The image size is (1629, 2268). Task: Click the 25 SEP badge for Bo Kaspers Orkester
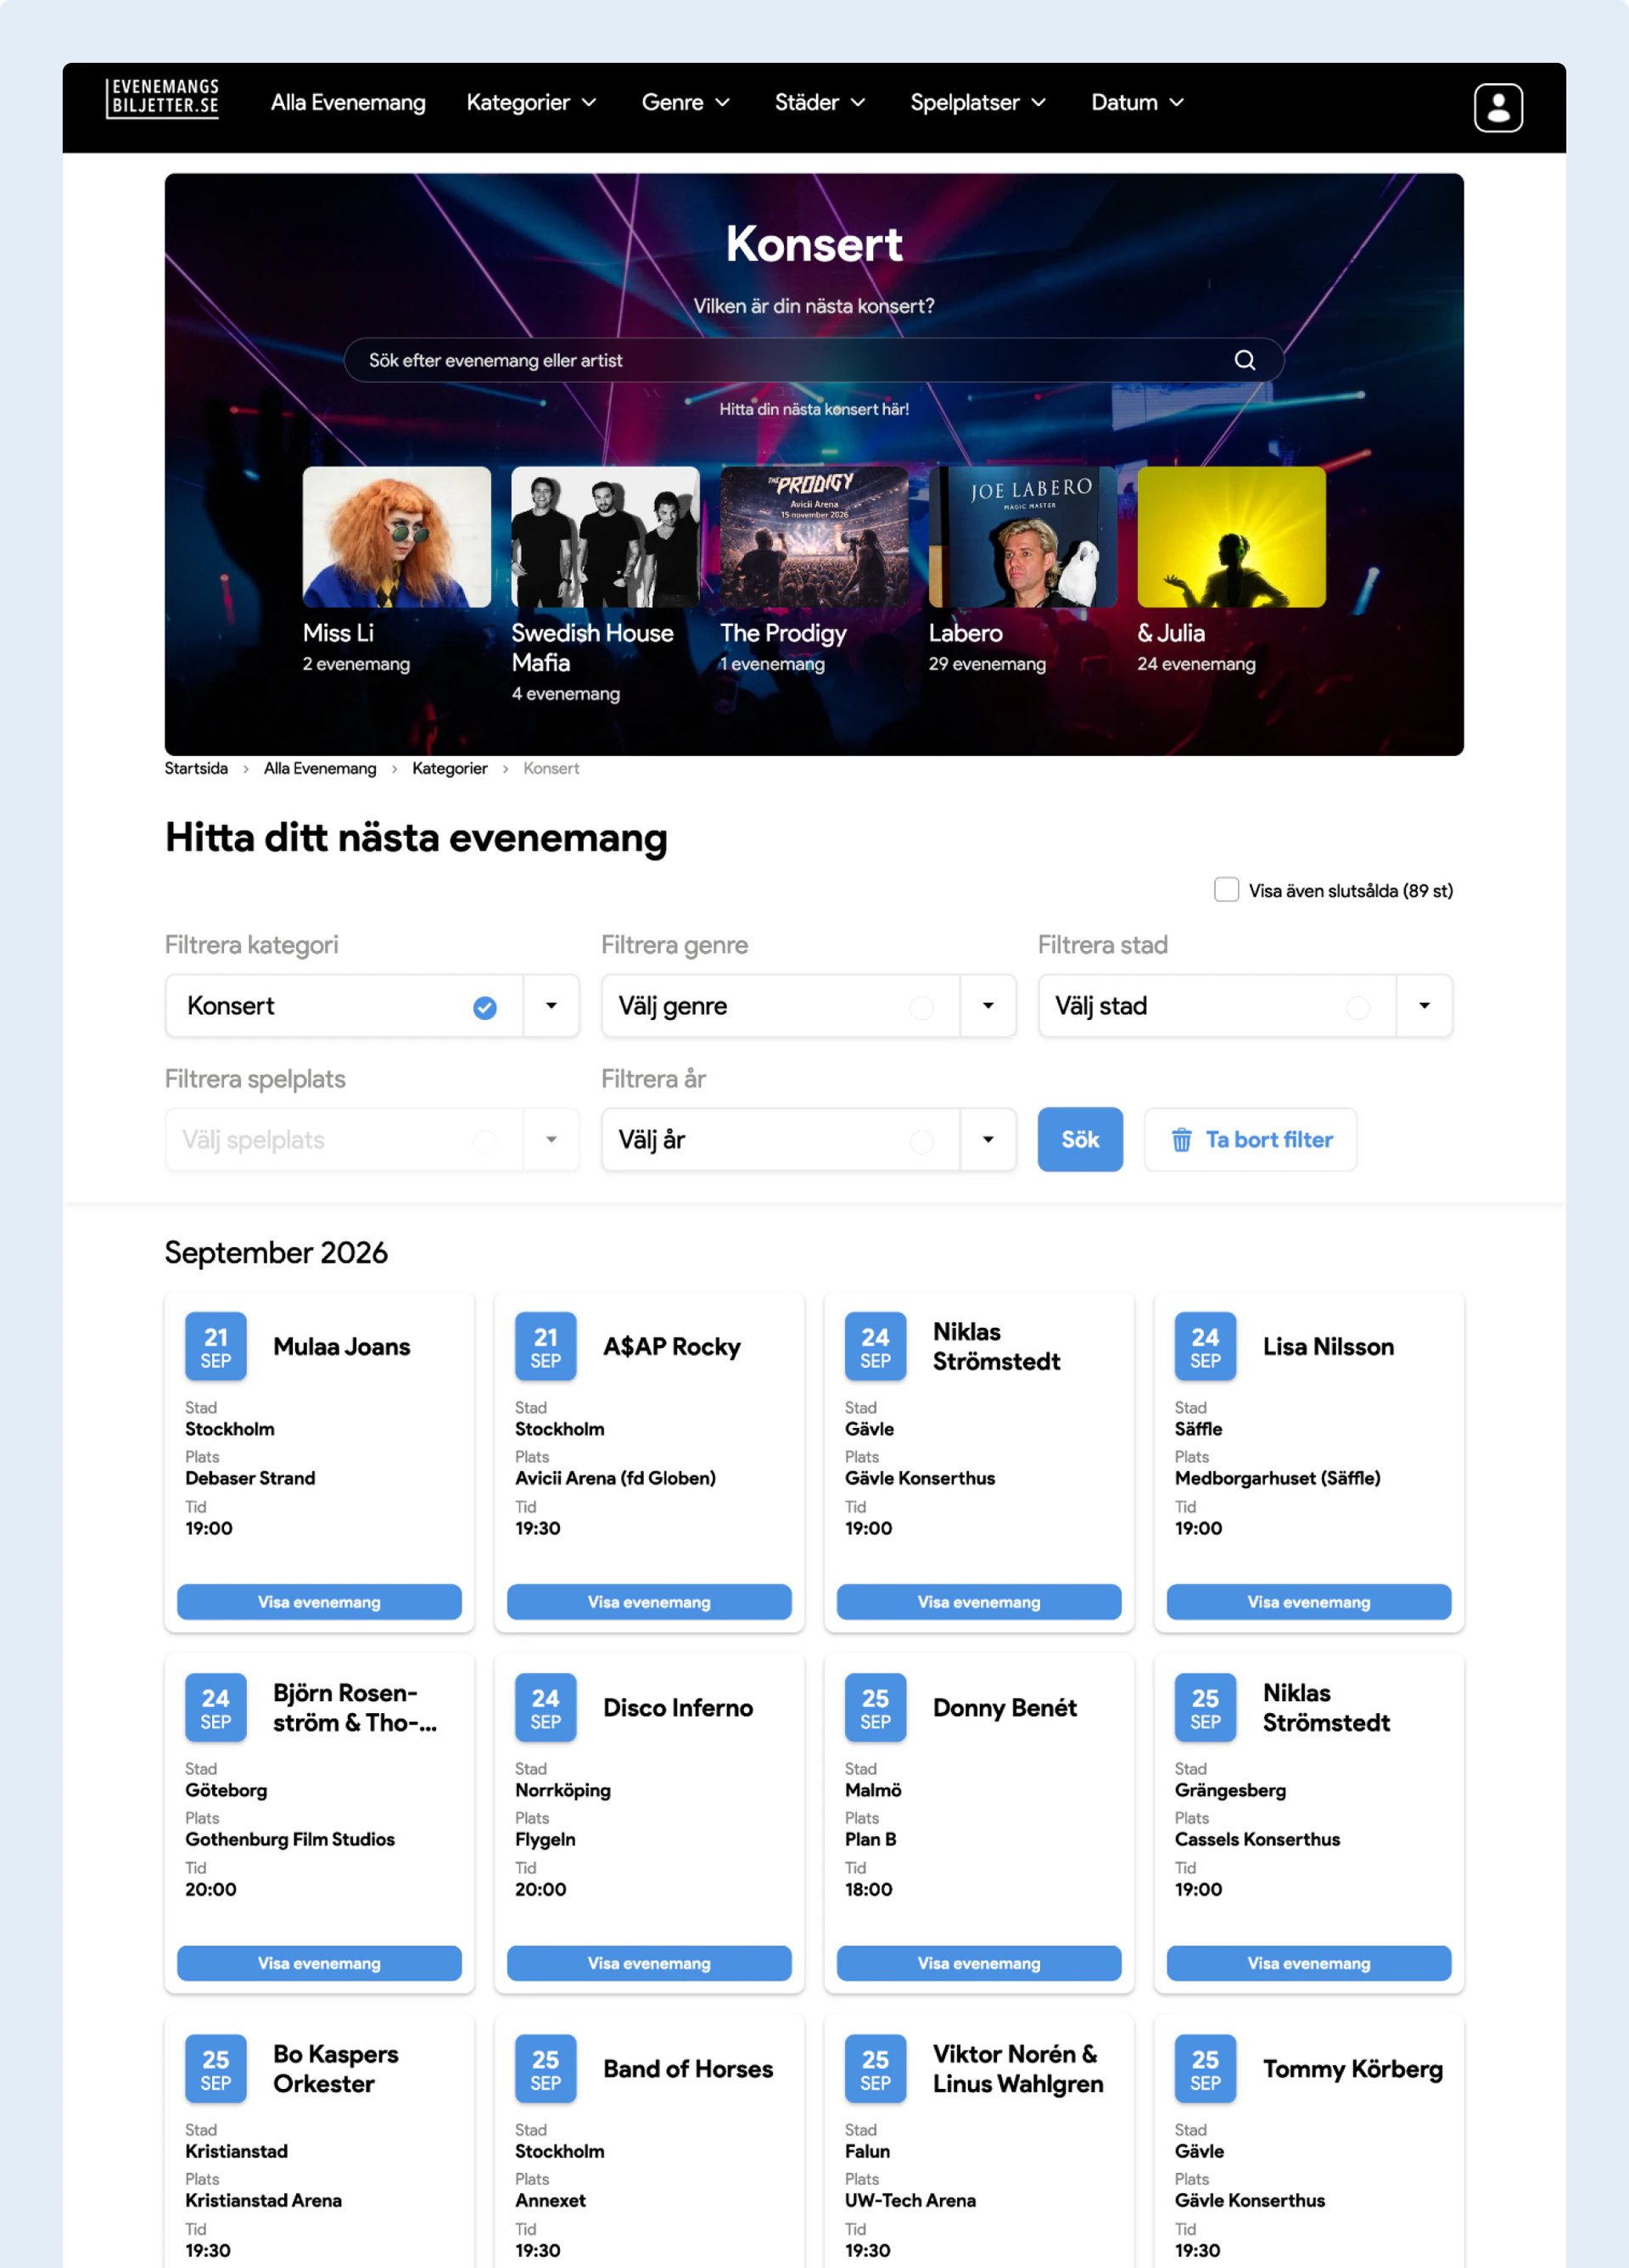216,2069
